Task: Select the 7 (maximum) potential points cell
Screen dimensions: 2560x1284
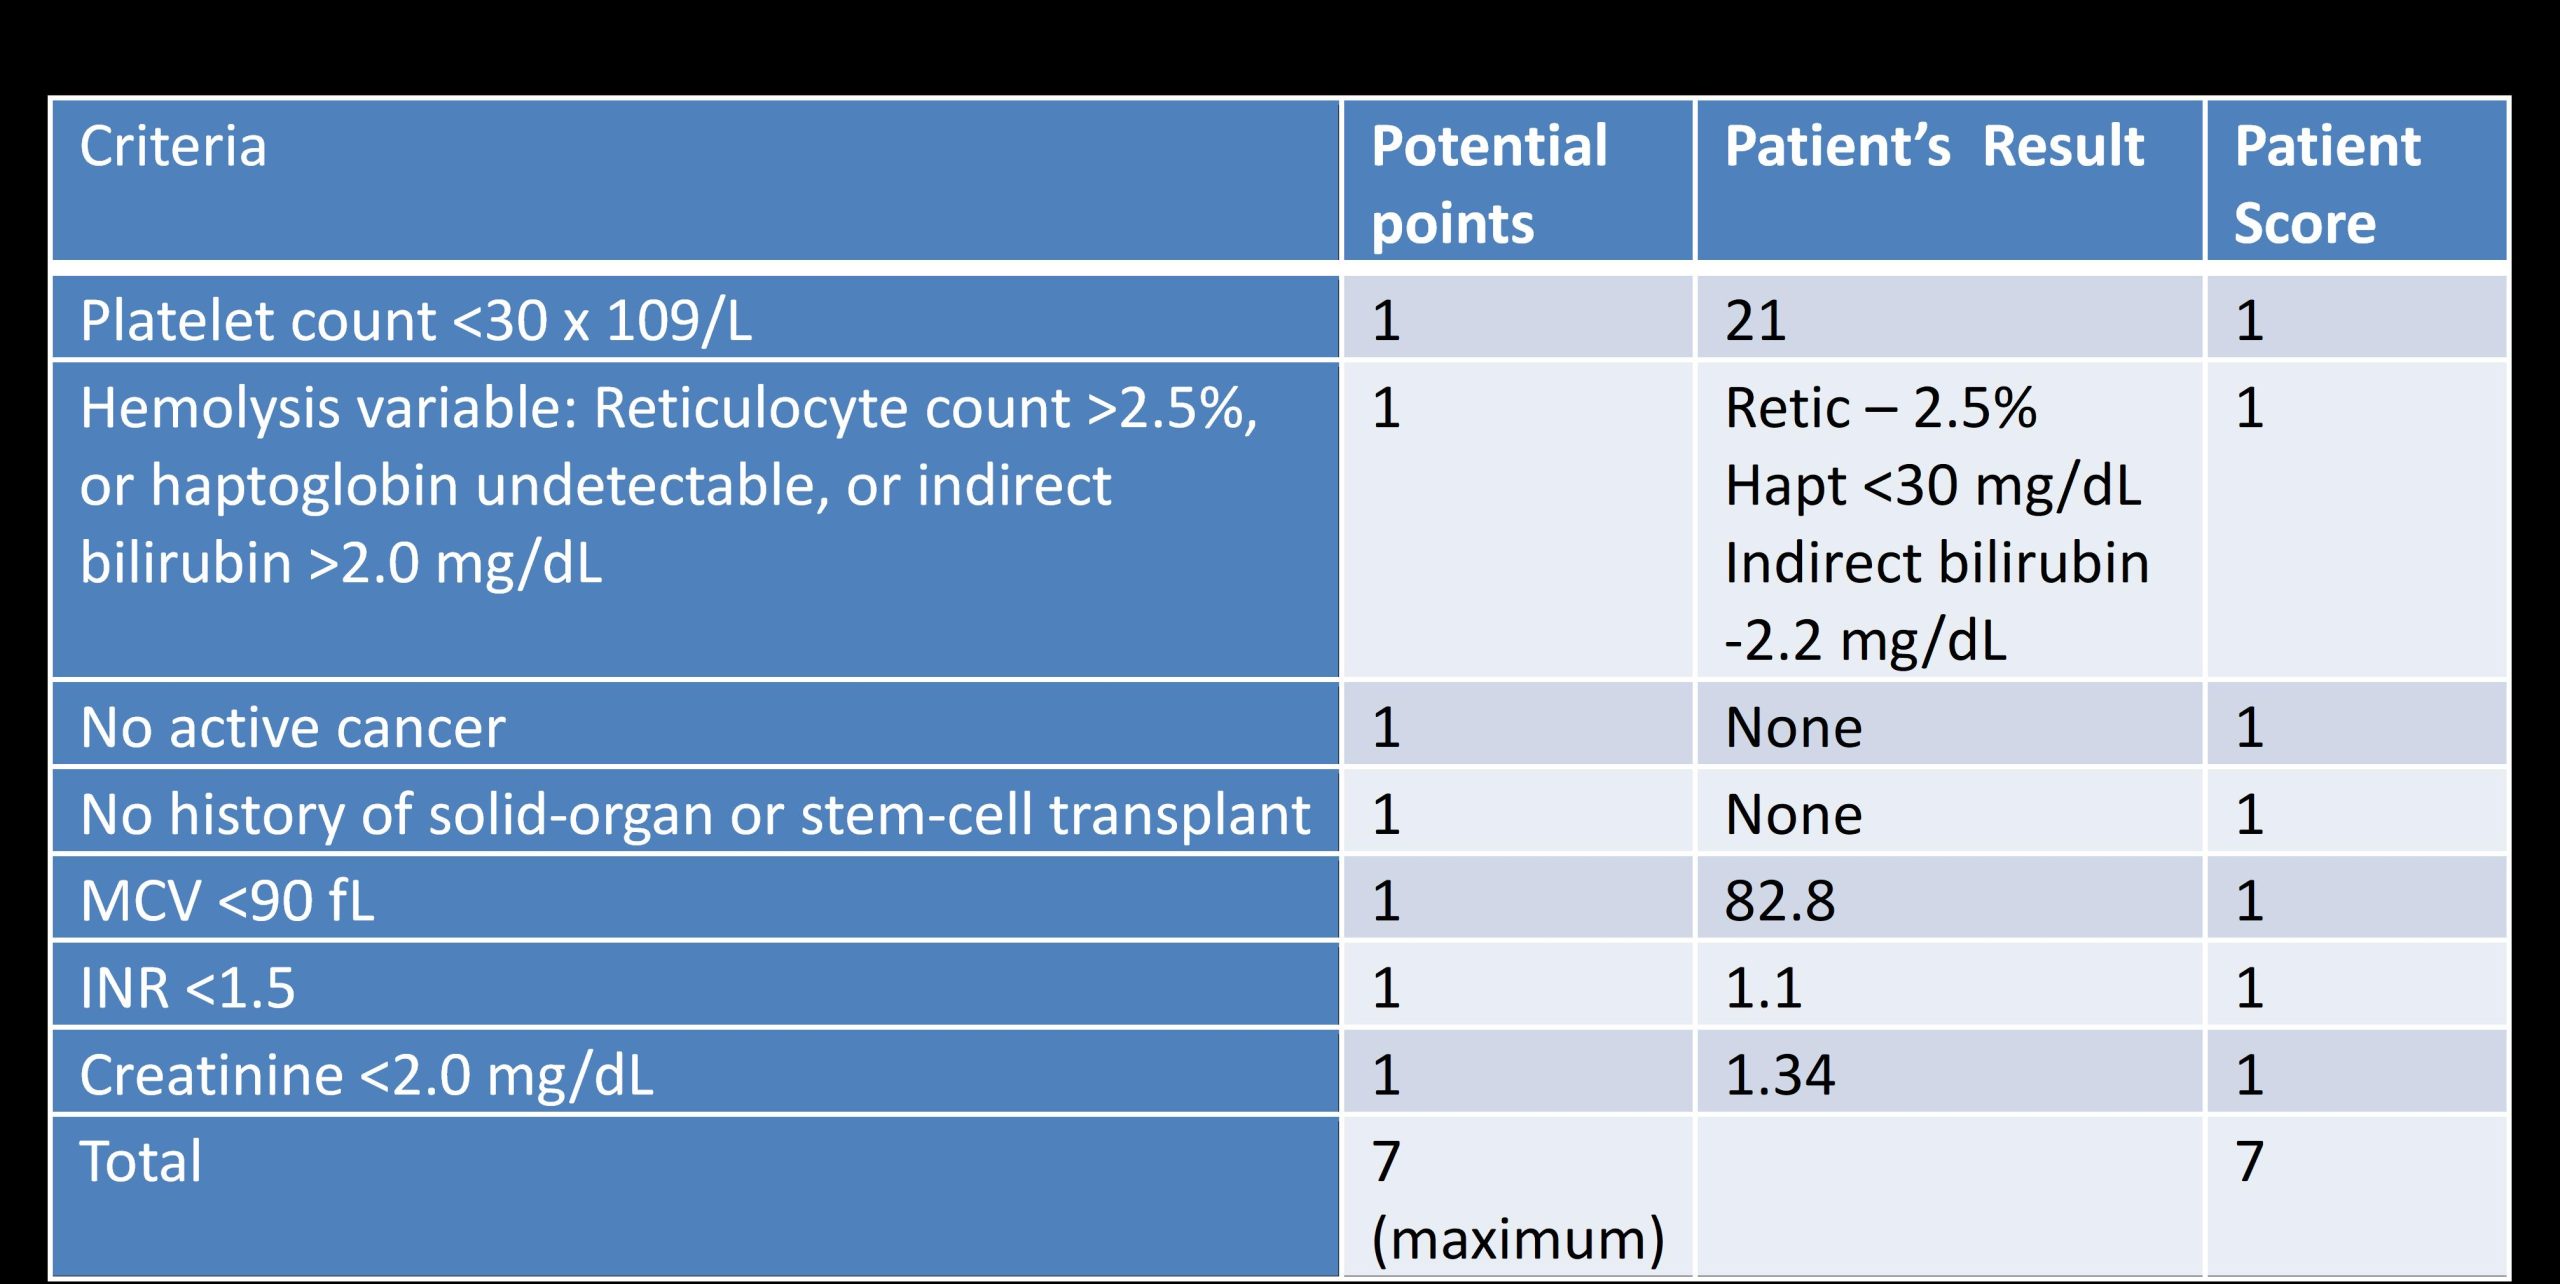Action: 1516,1199
